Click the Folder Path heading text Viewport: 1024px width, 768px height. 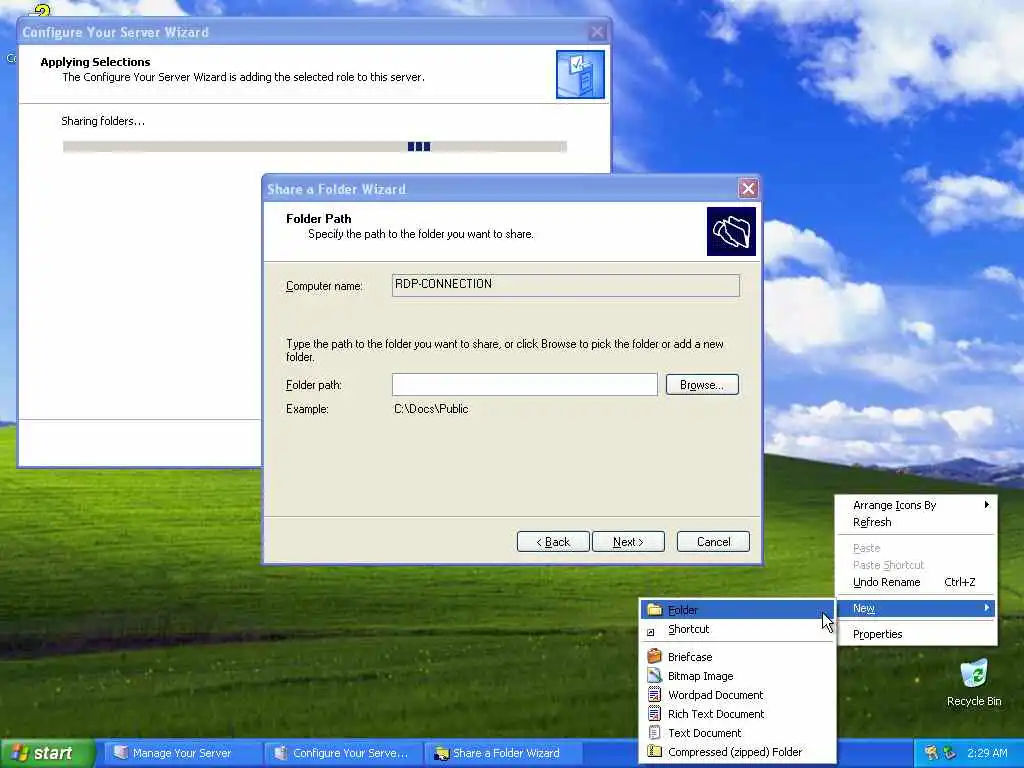319,219
